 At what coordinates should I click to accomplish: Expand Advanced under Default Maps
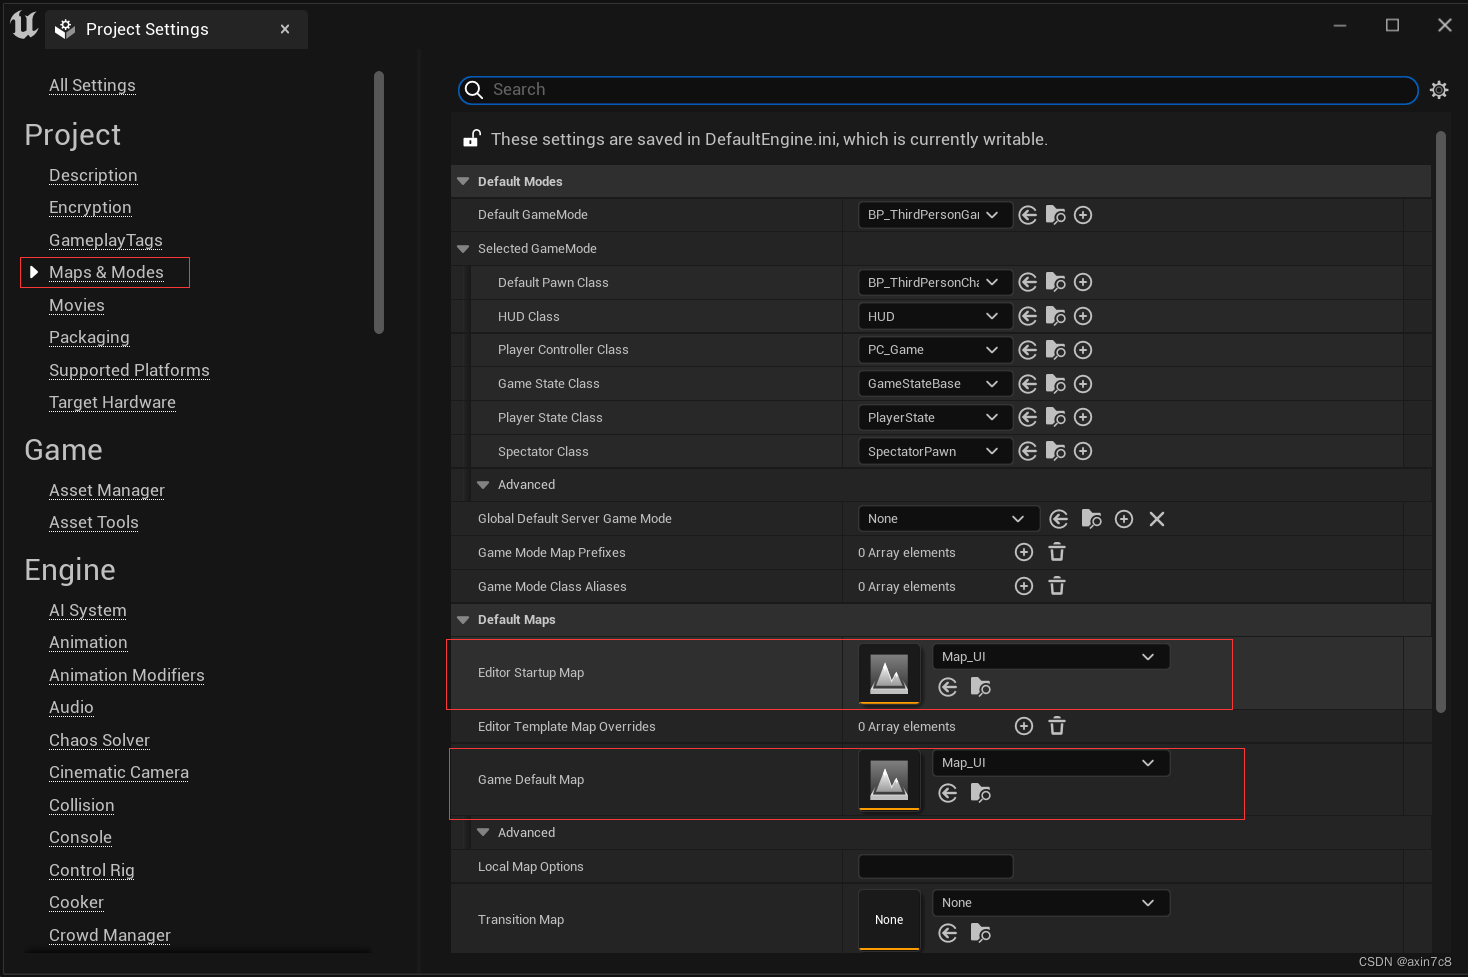(483, 833)
